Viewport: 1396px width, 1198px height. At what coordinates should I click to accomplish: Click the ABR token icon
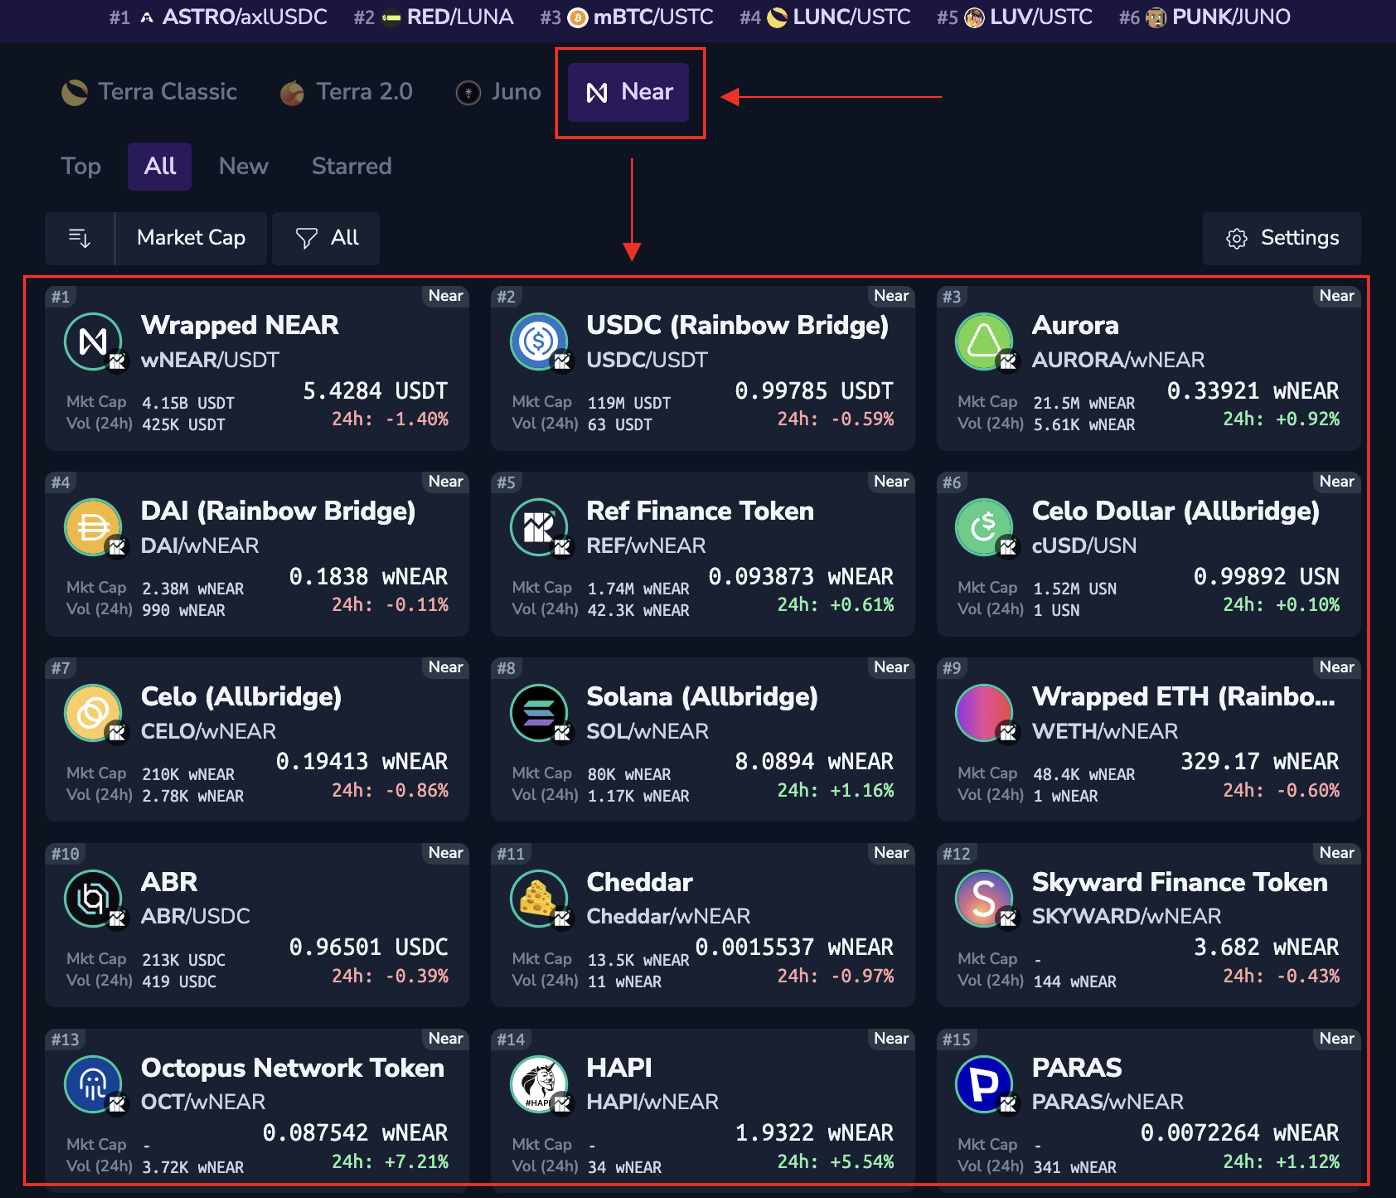(x=93, y=898)
